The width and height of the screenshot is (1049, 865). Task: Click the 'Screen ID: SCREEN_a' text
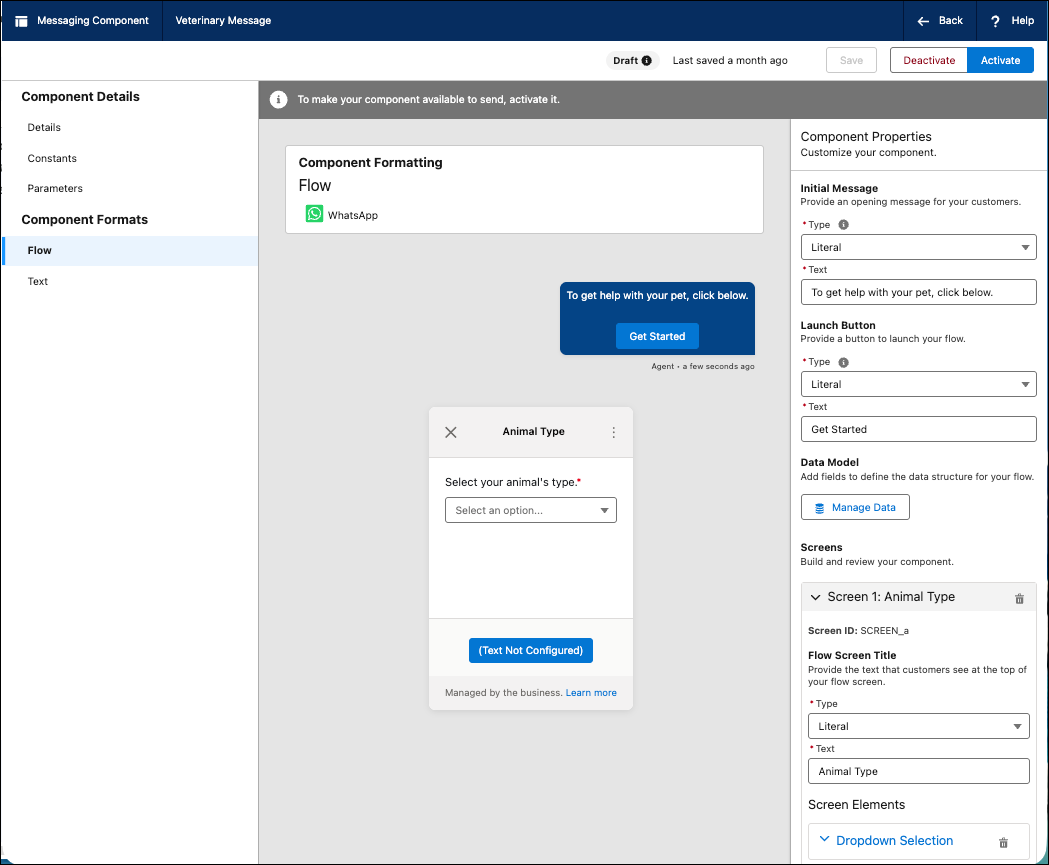click(x=858, y=631)
